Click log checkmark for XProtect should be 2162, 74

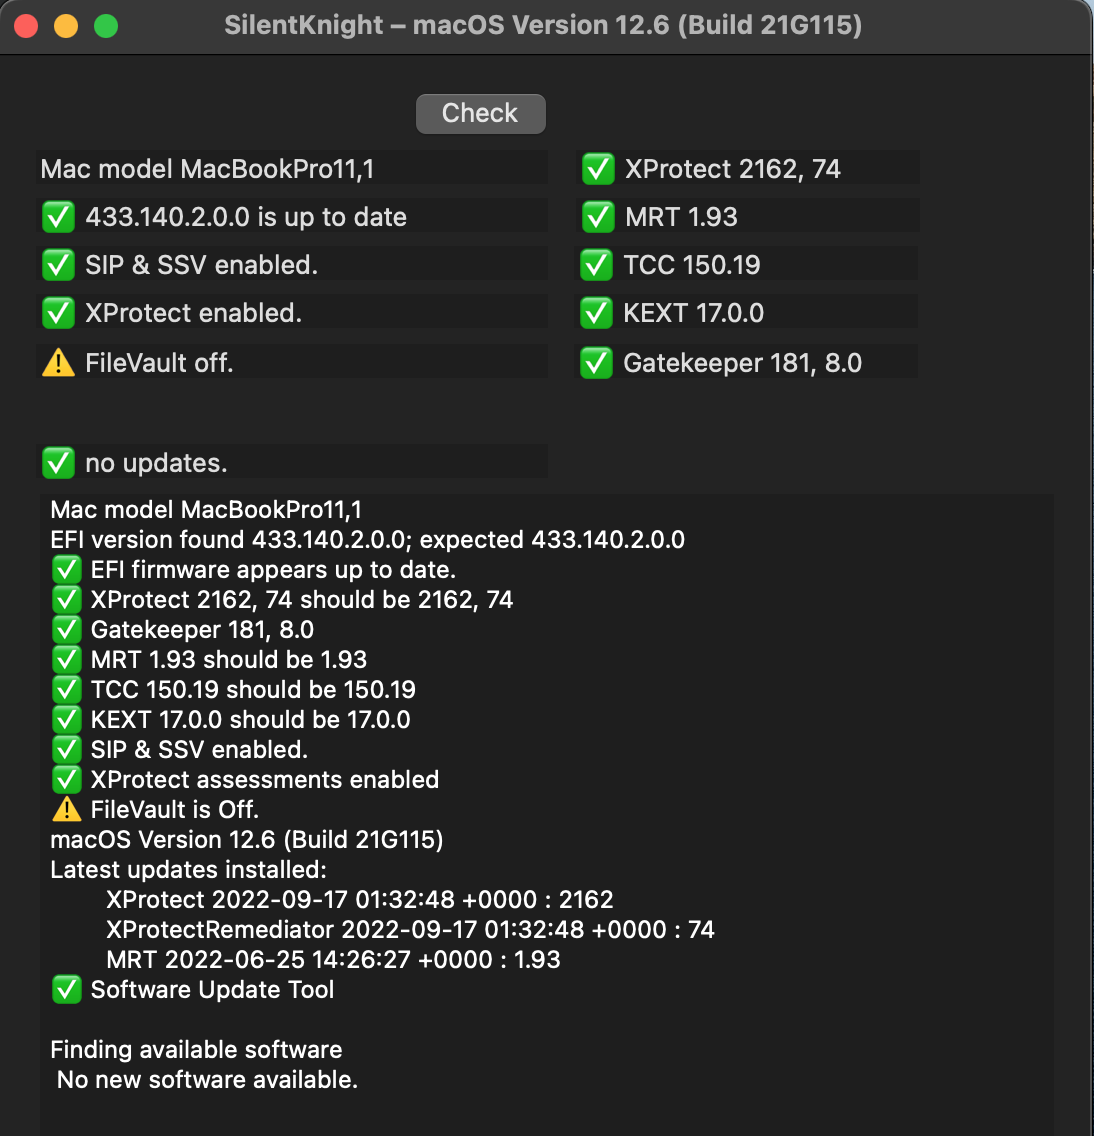click(x=67, y=599)
